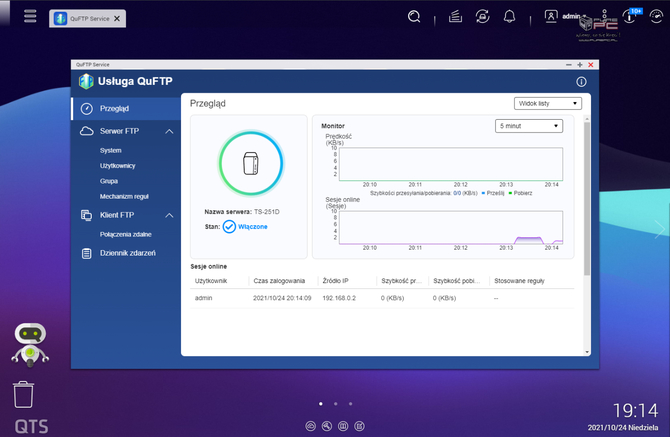Image resolution: width=670 pixels, height=437 pixels.
Task: Click the next desktop page arrow
Action: tap(659, 229)
